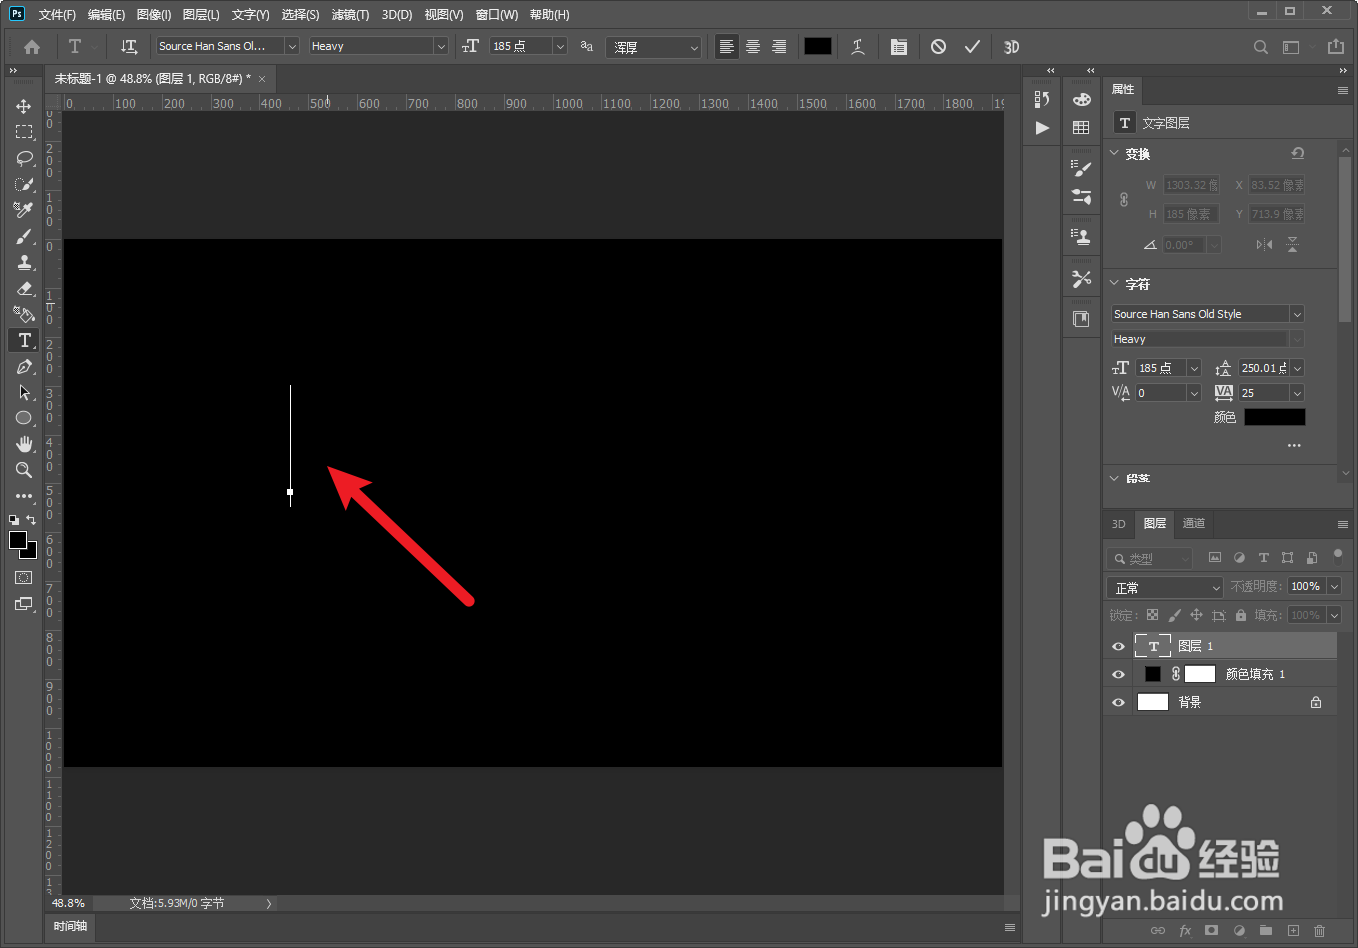Click the Create warped text icon
Image resolution: width=1358 pixels, height=948 pixels.
point(858,47)
